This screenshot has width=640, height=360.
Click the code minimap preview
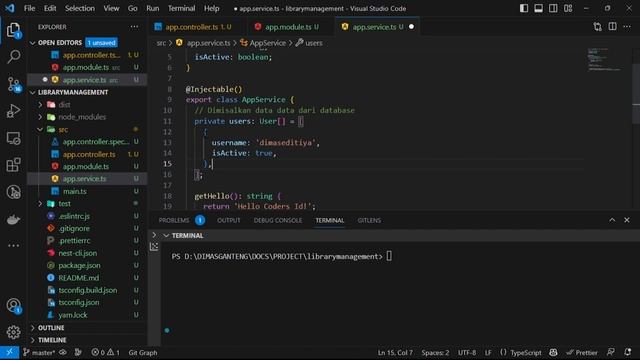(604, 60)
